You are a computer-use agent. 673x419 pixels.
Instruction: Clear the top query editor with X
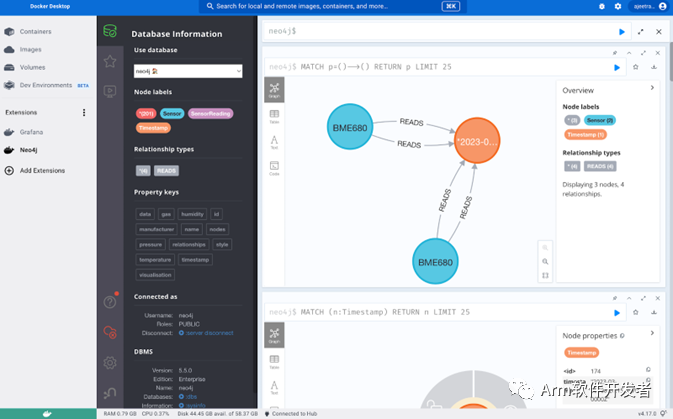[x=659, y=32]
